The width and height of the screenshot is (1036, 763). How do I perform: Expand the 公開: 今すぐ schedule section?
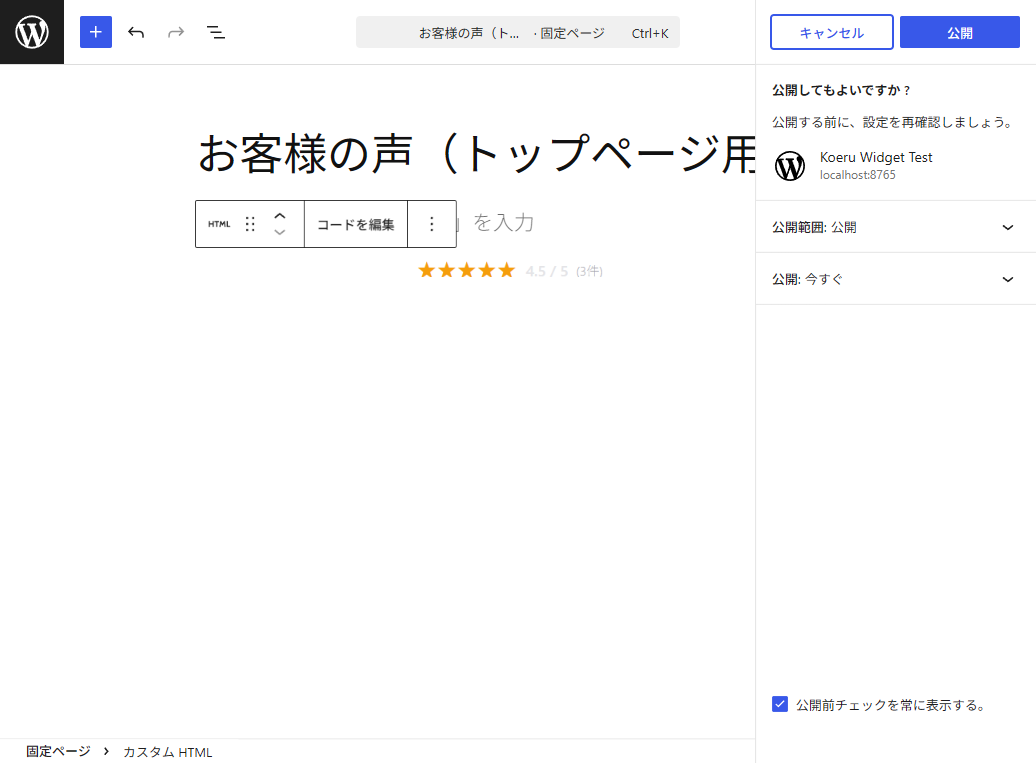[x=895, y=279]
